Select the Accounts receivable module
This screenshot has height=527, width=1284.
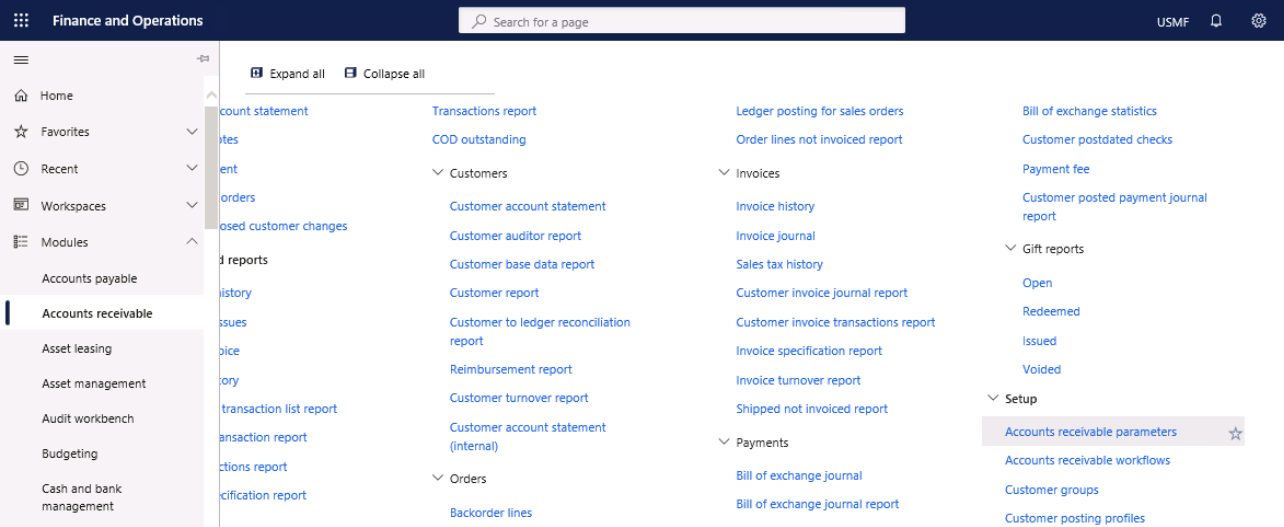[x=97, y=314]
